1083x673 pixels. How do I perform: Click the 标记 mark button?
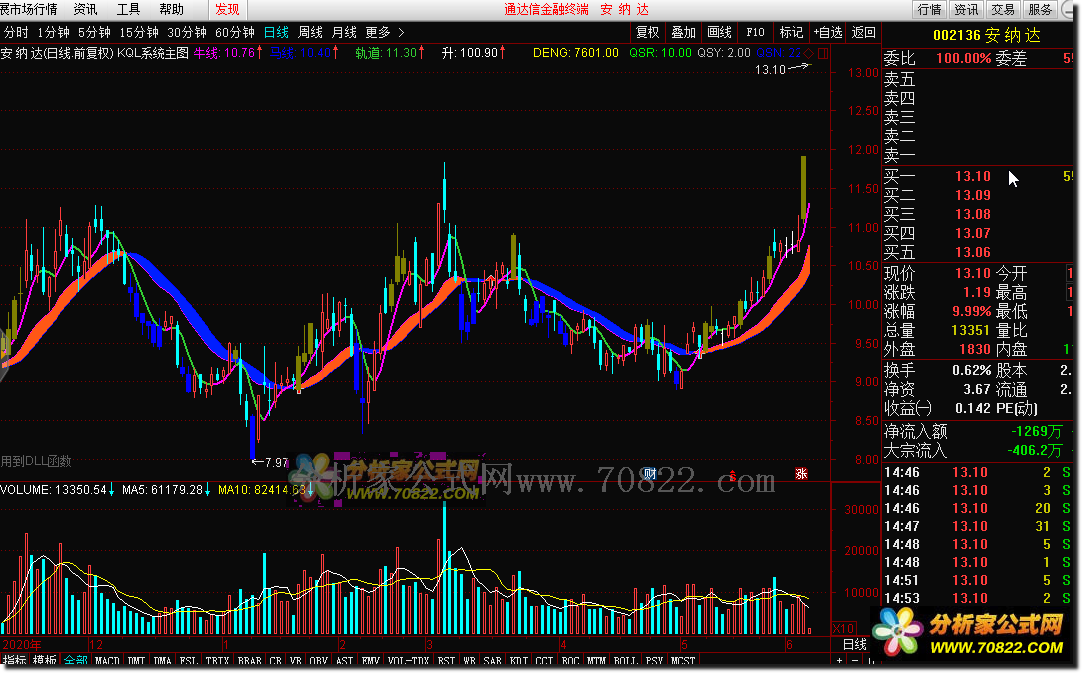click(x=791, y=32)
